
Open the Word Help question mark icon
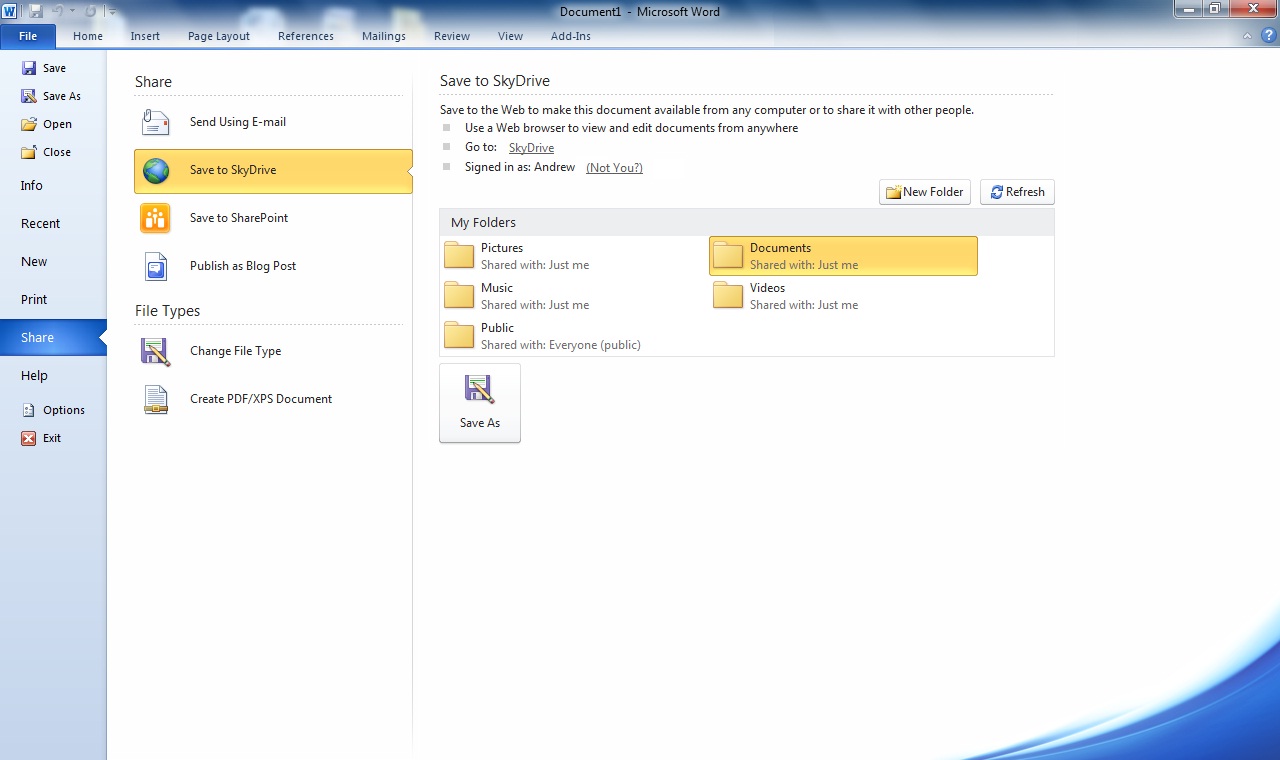coord(1268,35)
